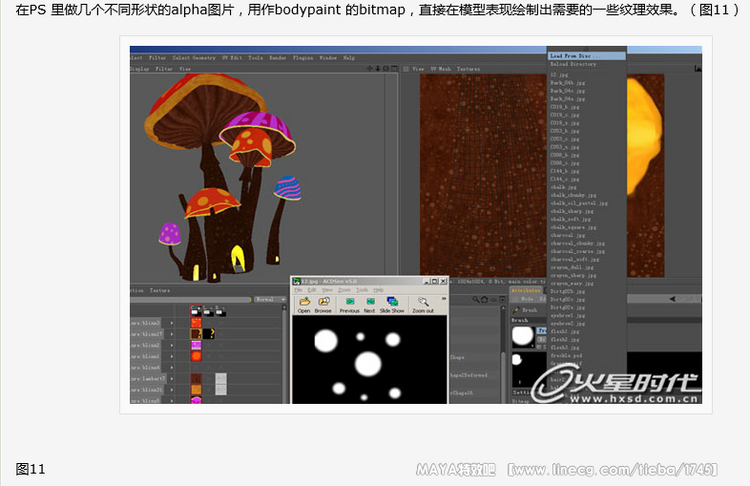Expand the blinn2 material row arrow
This screenshot has height=486, width=750.
click(x=172, y=345)
